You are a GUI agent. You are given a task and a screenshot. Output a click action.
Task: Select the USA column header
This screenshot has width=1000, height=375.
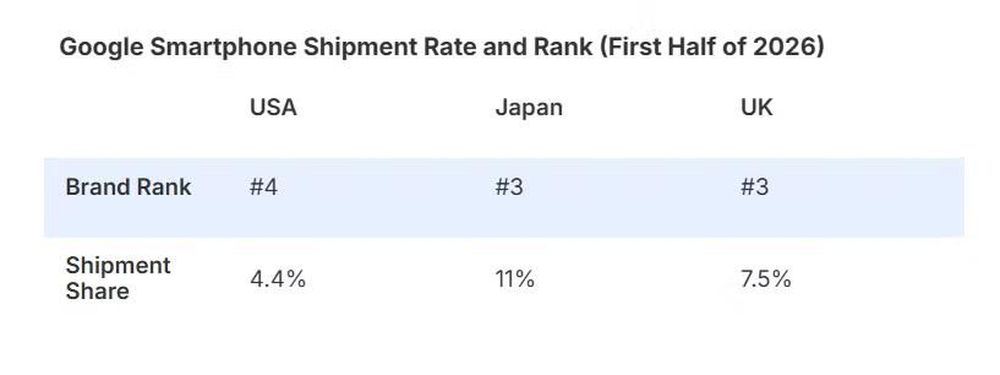[x=273, y=107]
